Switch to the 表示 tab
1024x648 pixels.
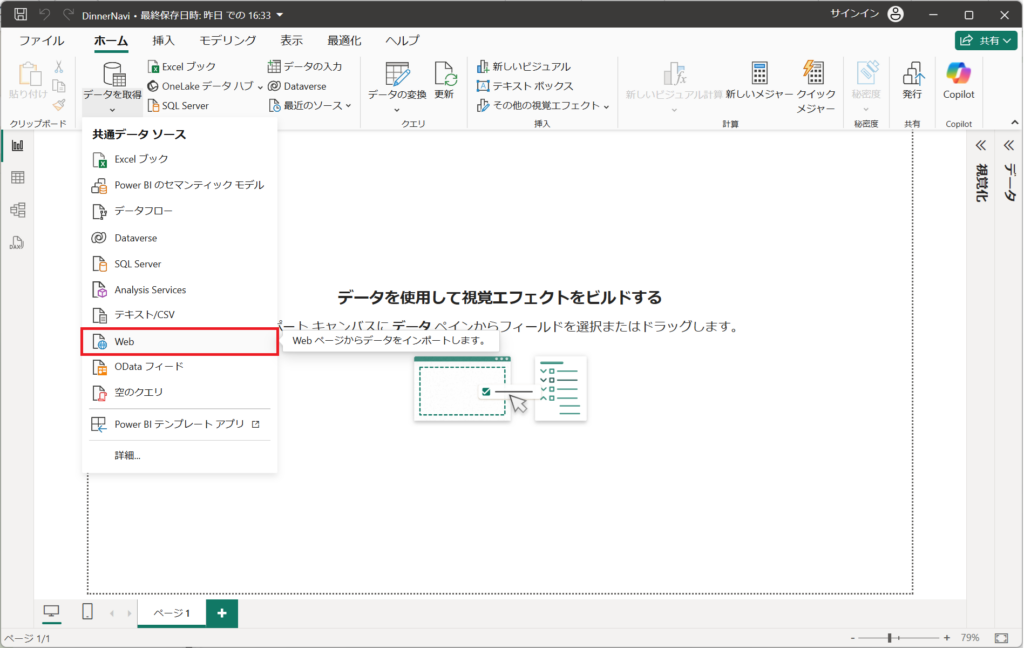[291, 40]
